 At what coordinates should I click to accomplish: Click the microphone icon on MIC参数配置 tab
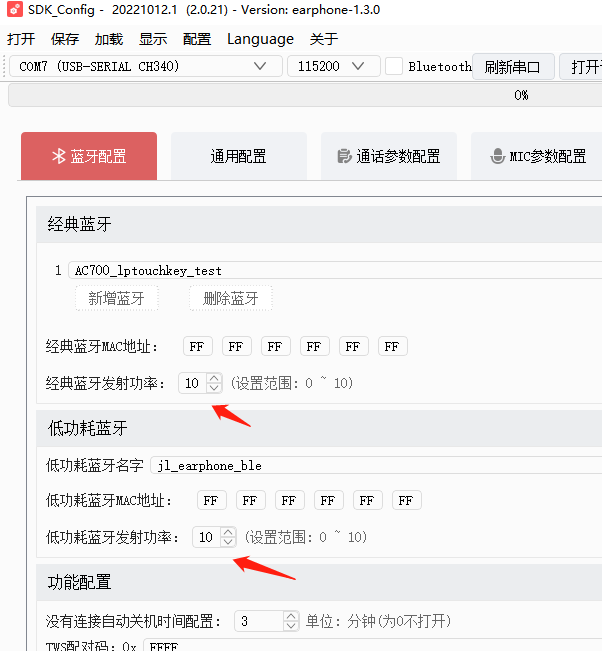[497, 156]
